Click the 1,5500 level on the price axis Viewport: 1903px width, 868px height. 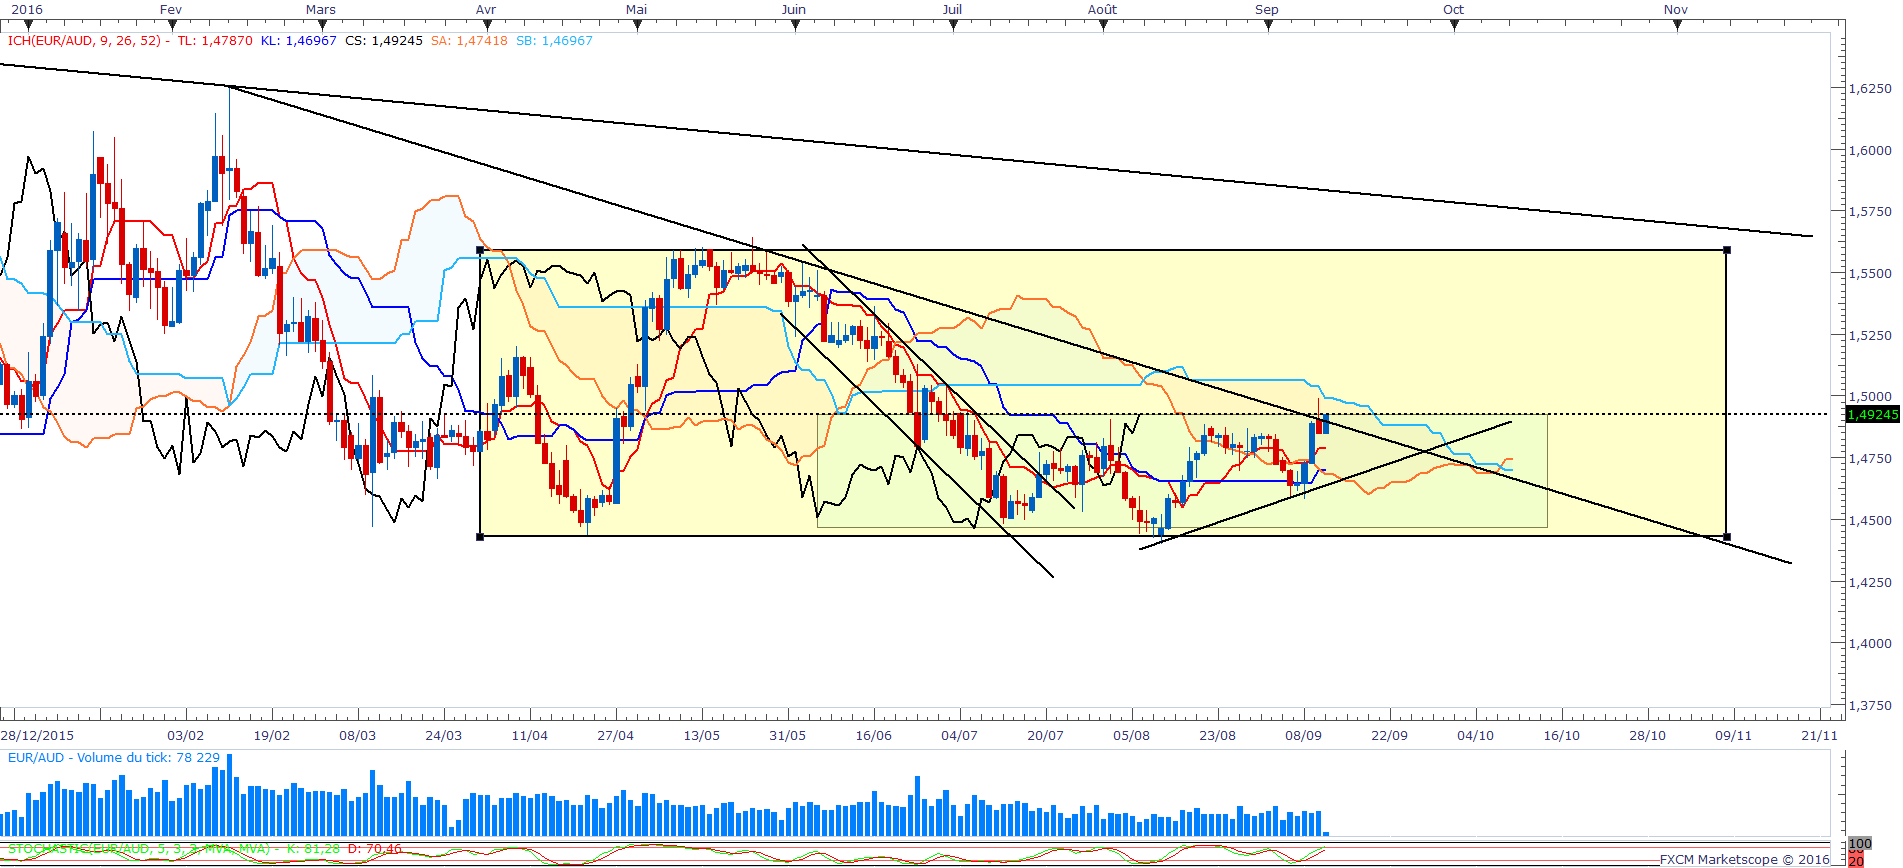1870,273
